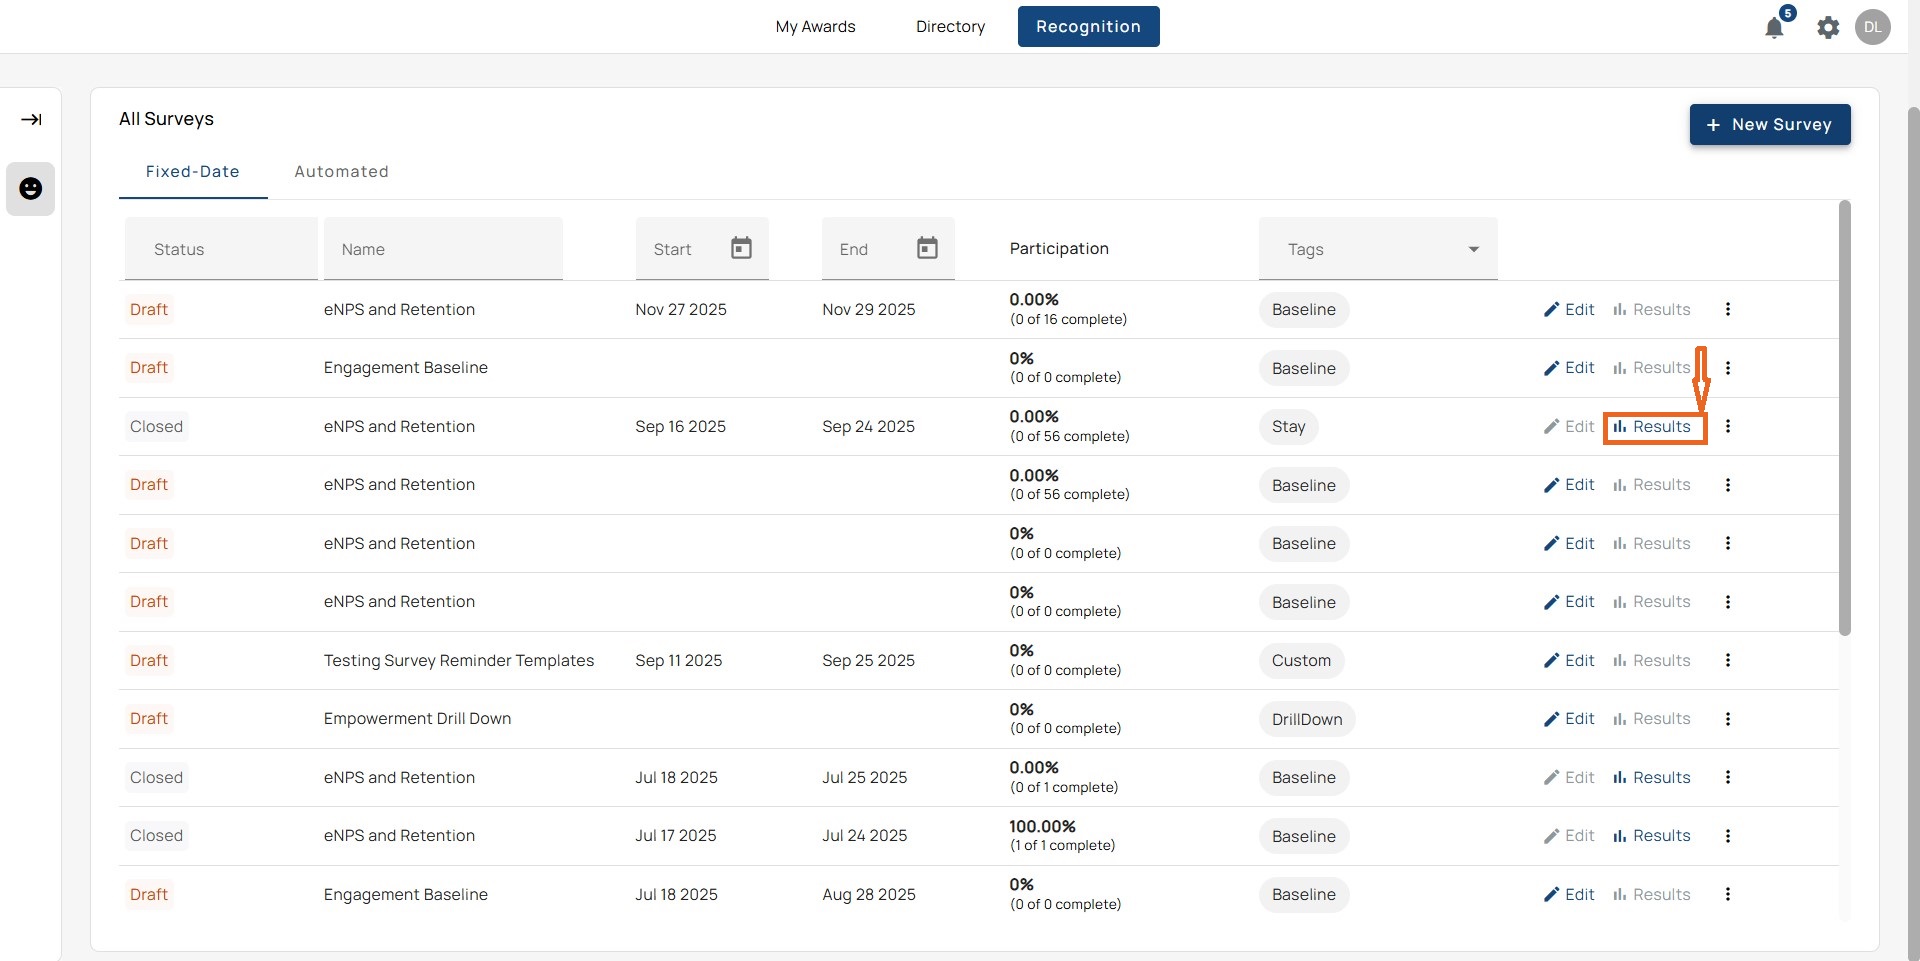The height and width of the screenshot is (961, 1920).
Task: Click the All Surveys heading
Action: [x=166, y=119]
